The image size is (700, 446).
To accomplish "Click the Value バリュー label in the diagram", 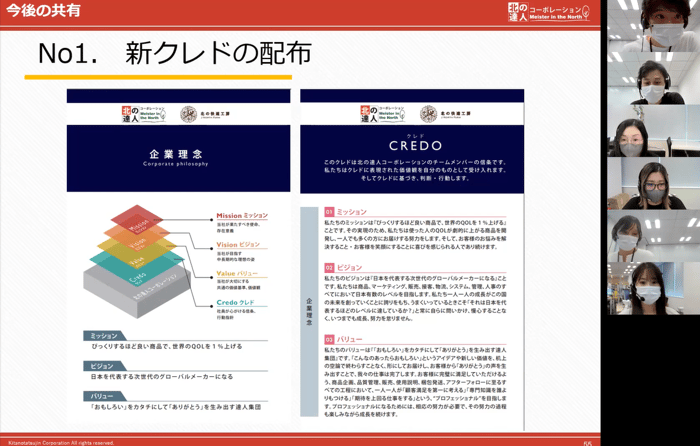I will click(x=237, y=273).
